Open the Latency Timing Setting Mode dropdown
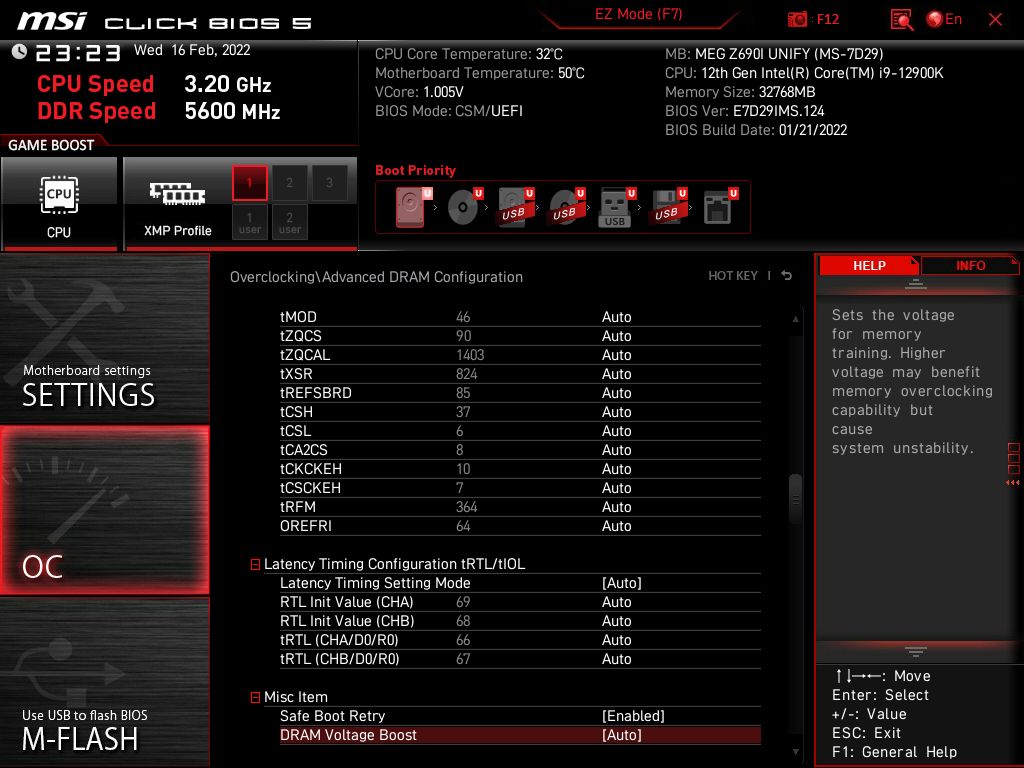The height and width of the screenshot is (768, 1024). [x=622, y=583]
